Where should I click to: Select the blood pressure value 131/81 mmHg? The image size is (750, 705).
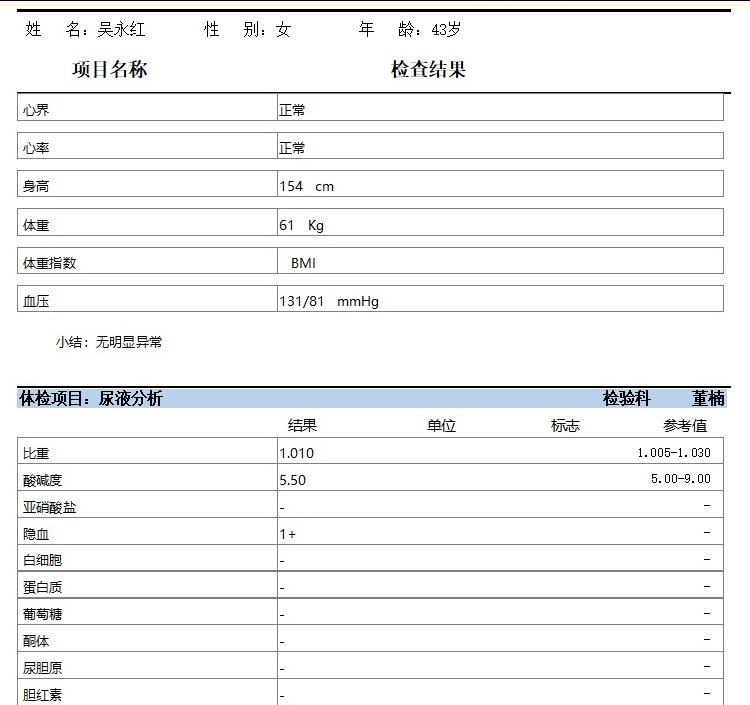[329, 301]
